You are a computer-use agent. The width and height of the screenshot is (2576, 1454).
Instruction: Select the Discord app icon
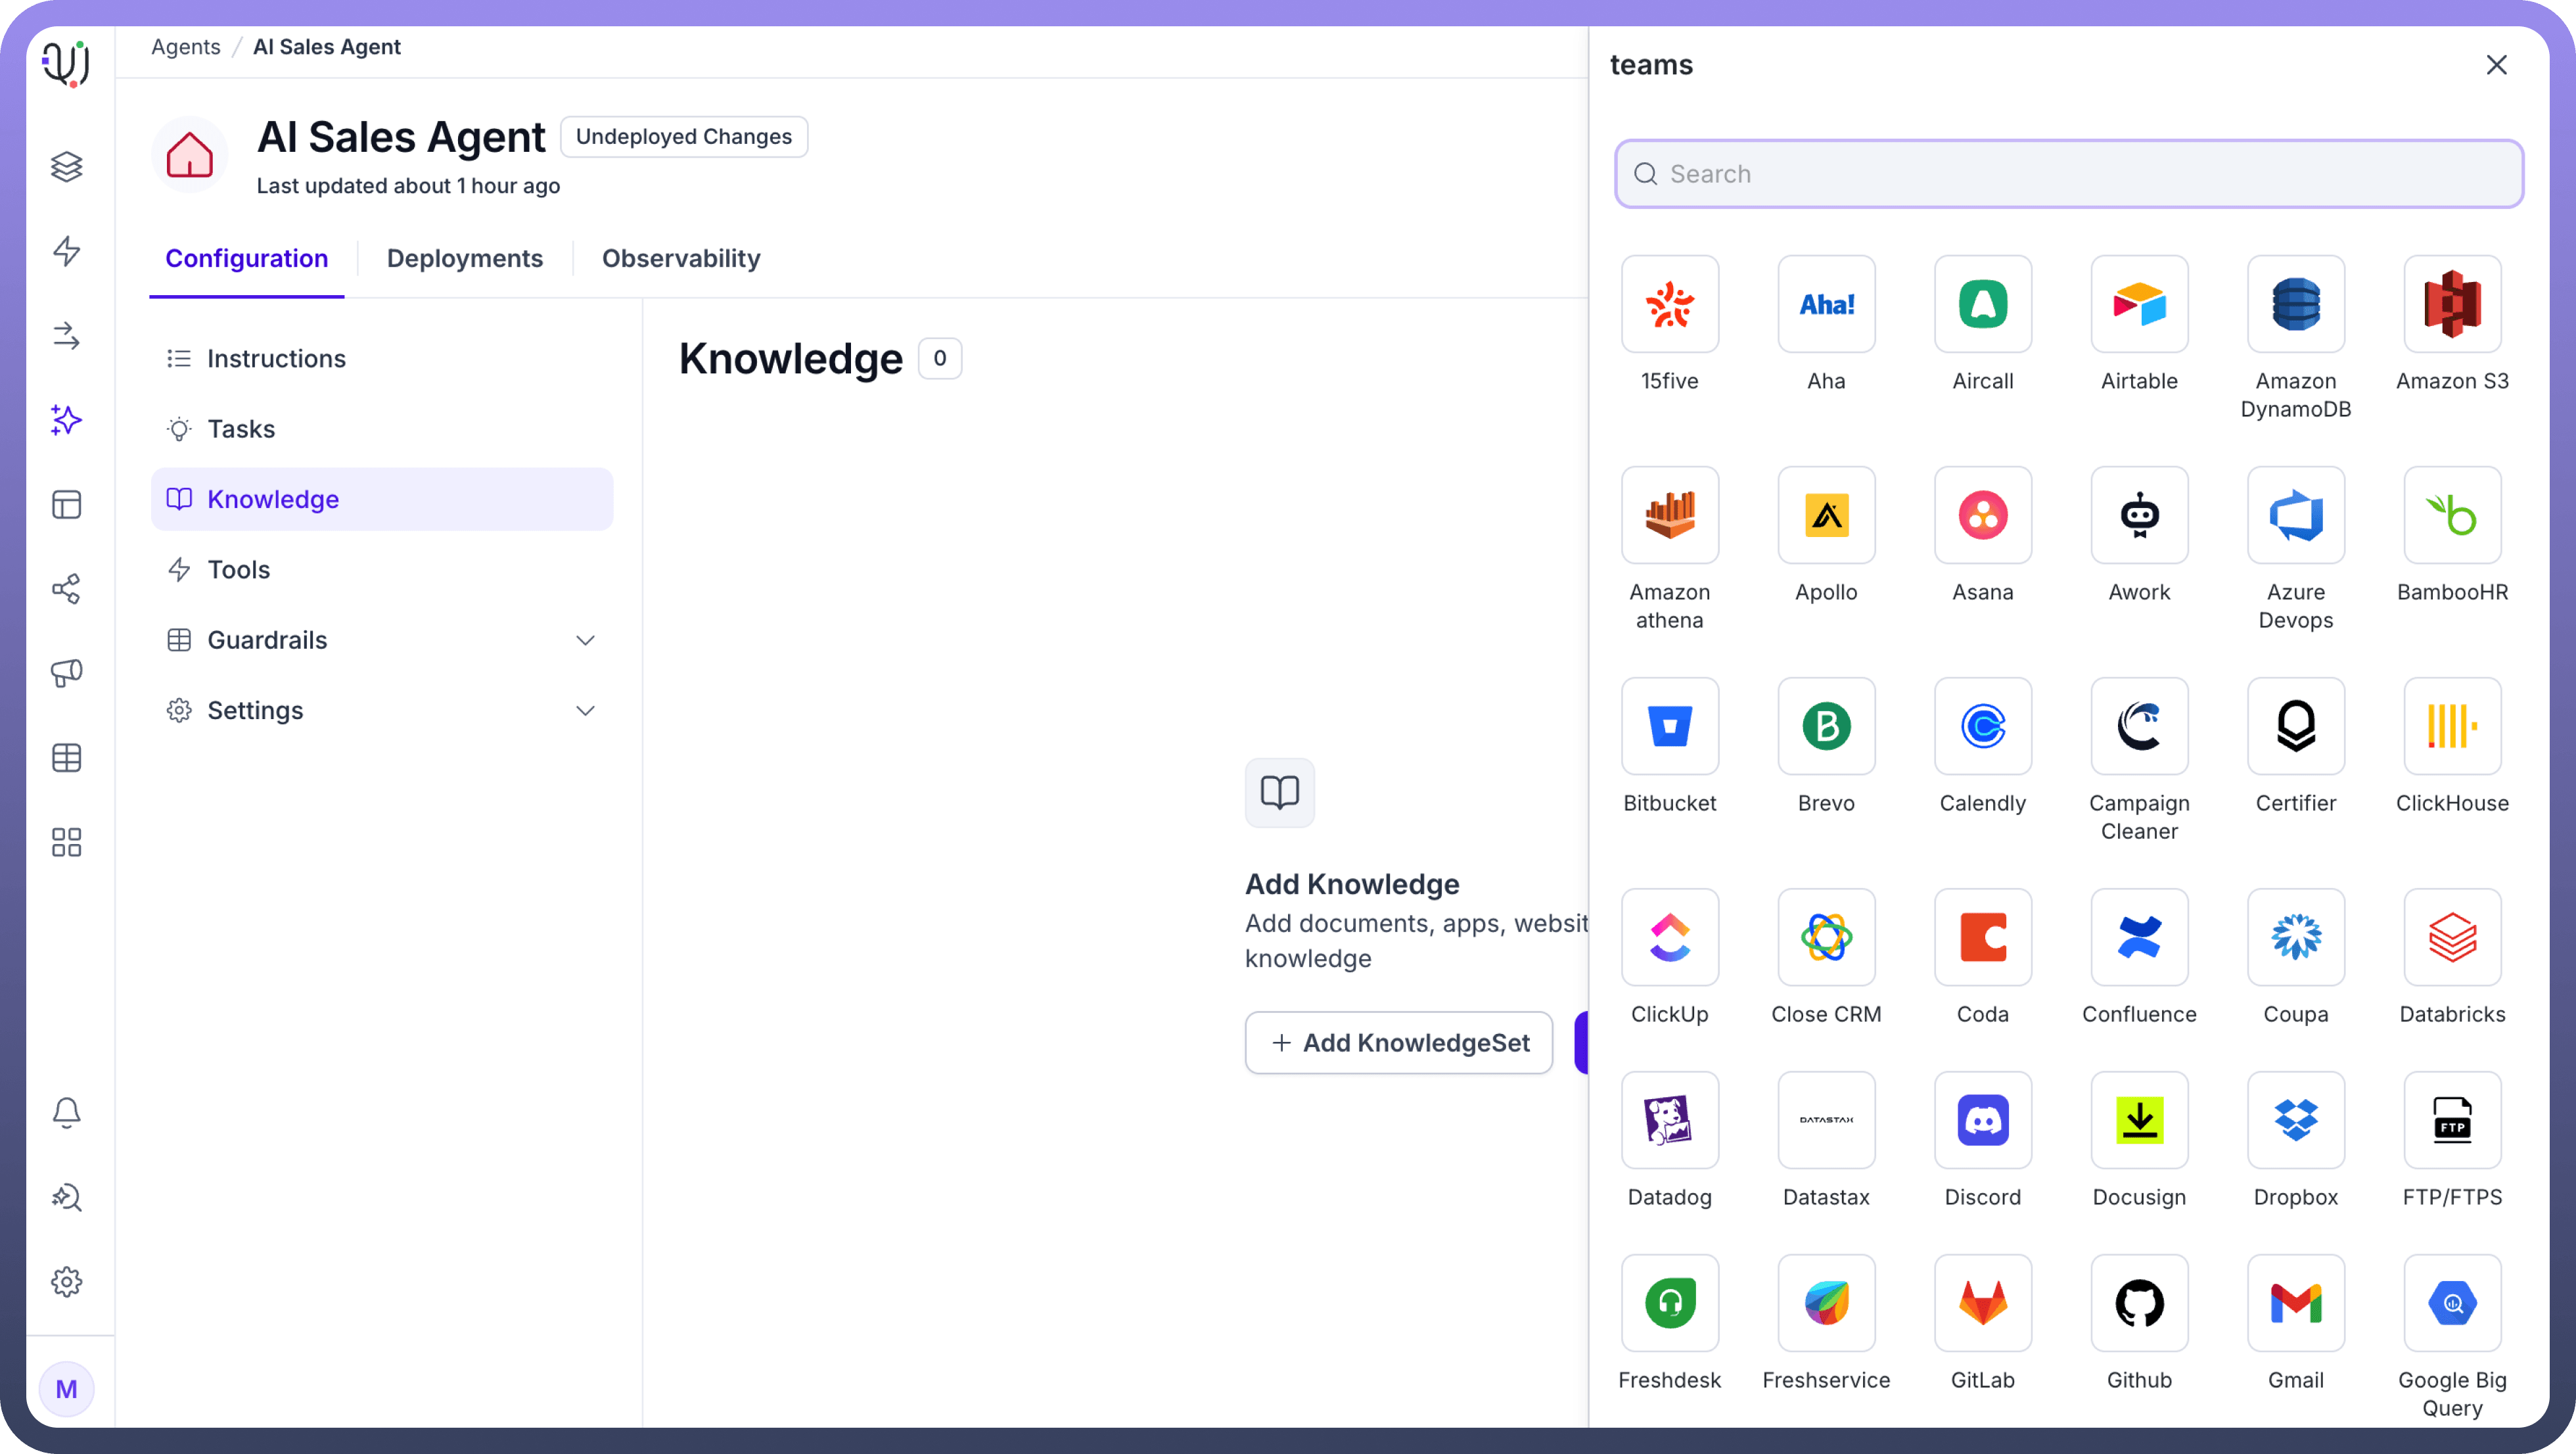point(1982,1120)
